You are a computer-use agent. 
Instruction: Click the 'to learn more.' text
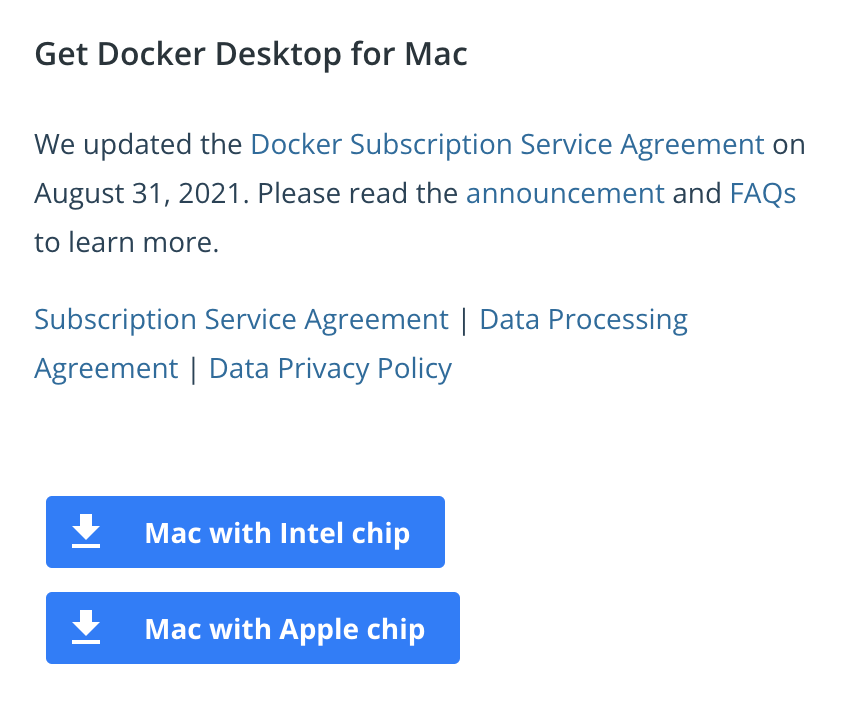click(x=127, y=242)
